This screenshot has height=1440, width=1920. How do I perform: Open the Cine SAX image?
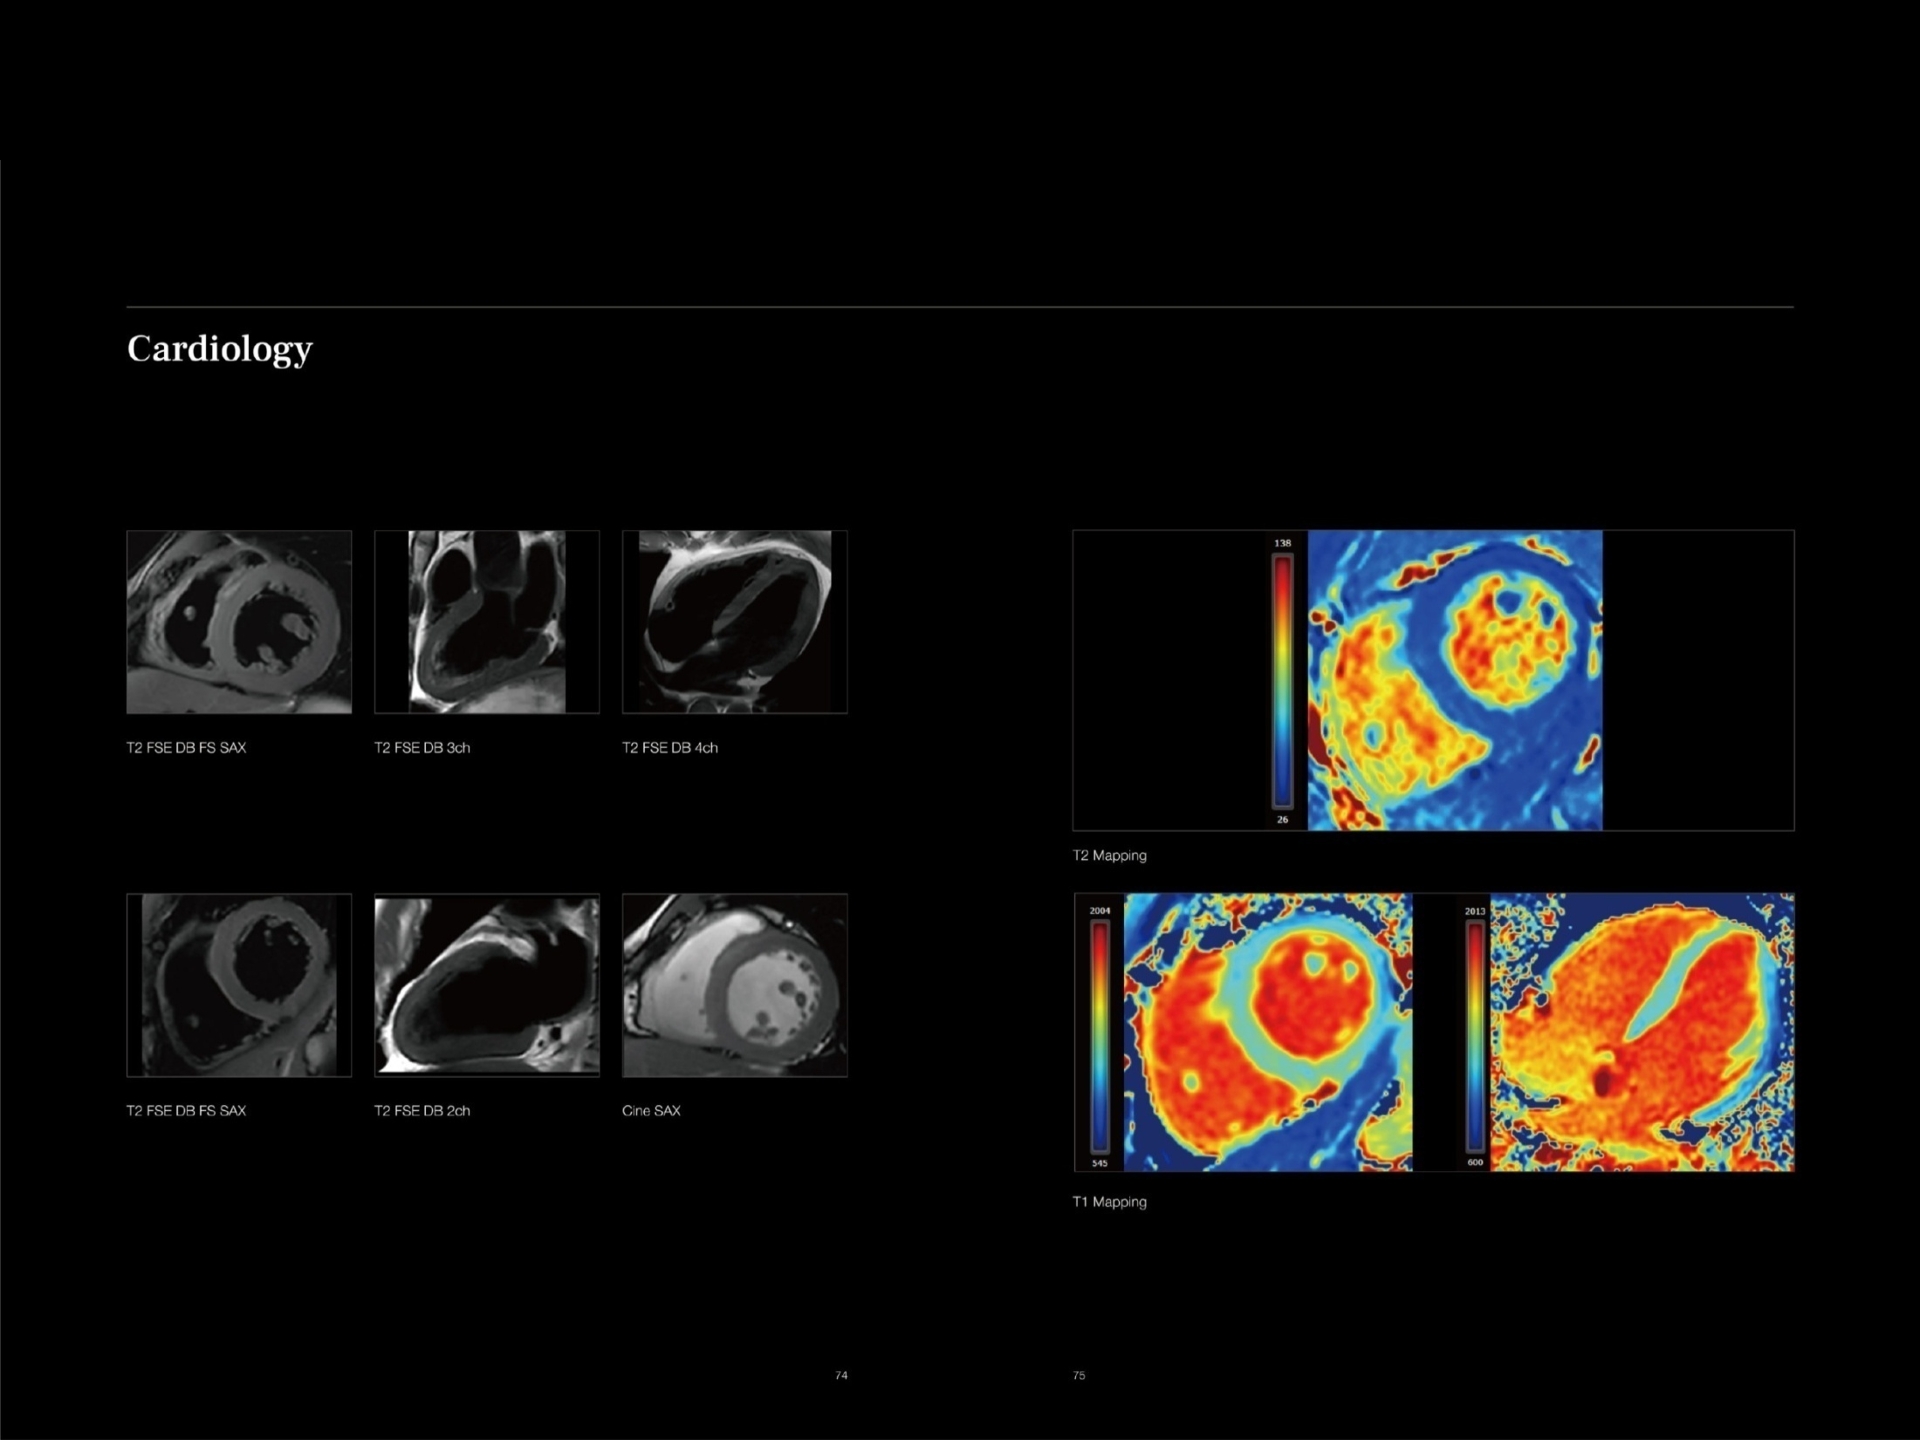tap(733, 983)
